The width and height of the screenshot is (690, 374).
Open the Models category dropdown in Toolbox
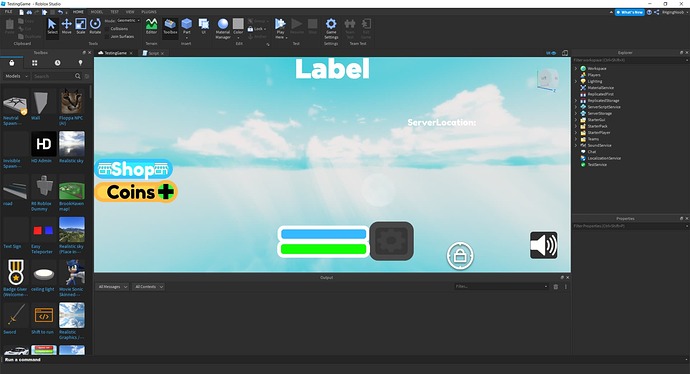(x=16, y=76)
